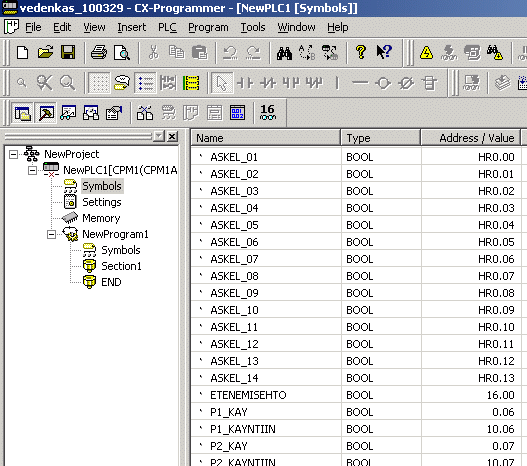Click the context help arrow icon
Screen dimensions: 527x466
(384, 52)
